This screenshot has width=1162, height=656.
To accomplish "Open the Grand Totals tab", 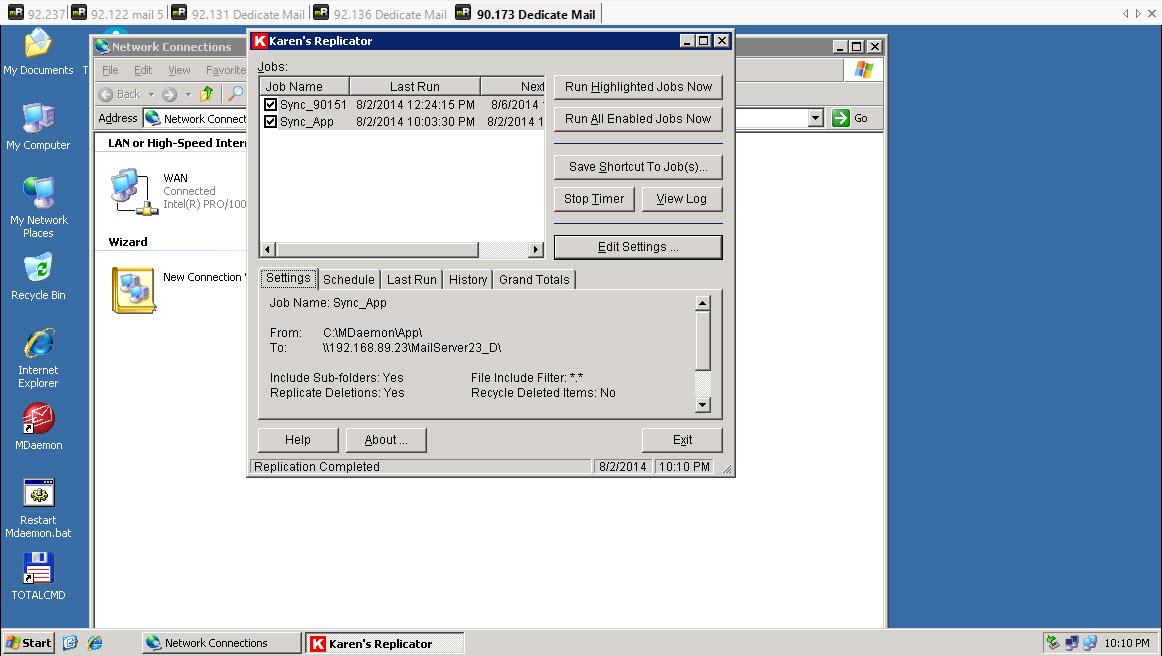I will (534, 279).
